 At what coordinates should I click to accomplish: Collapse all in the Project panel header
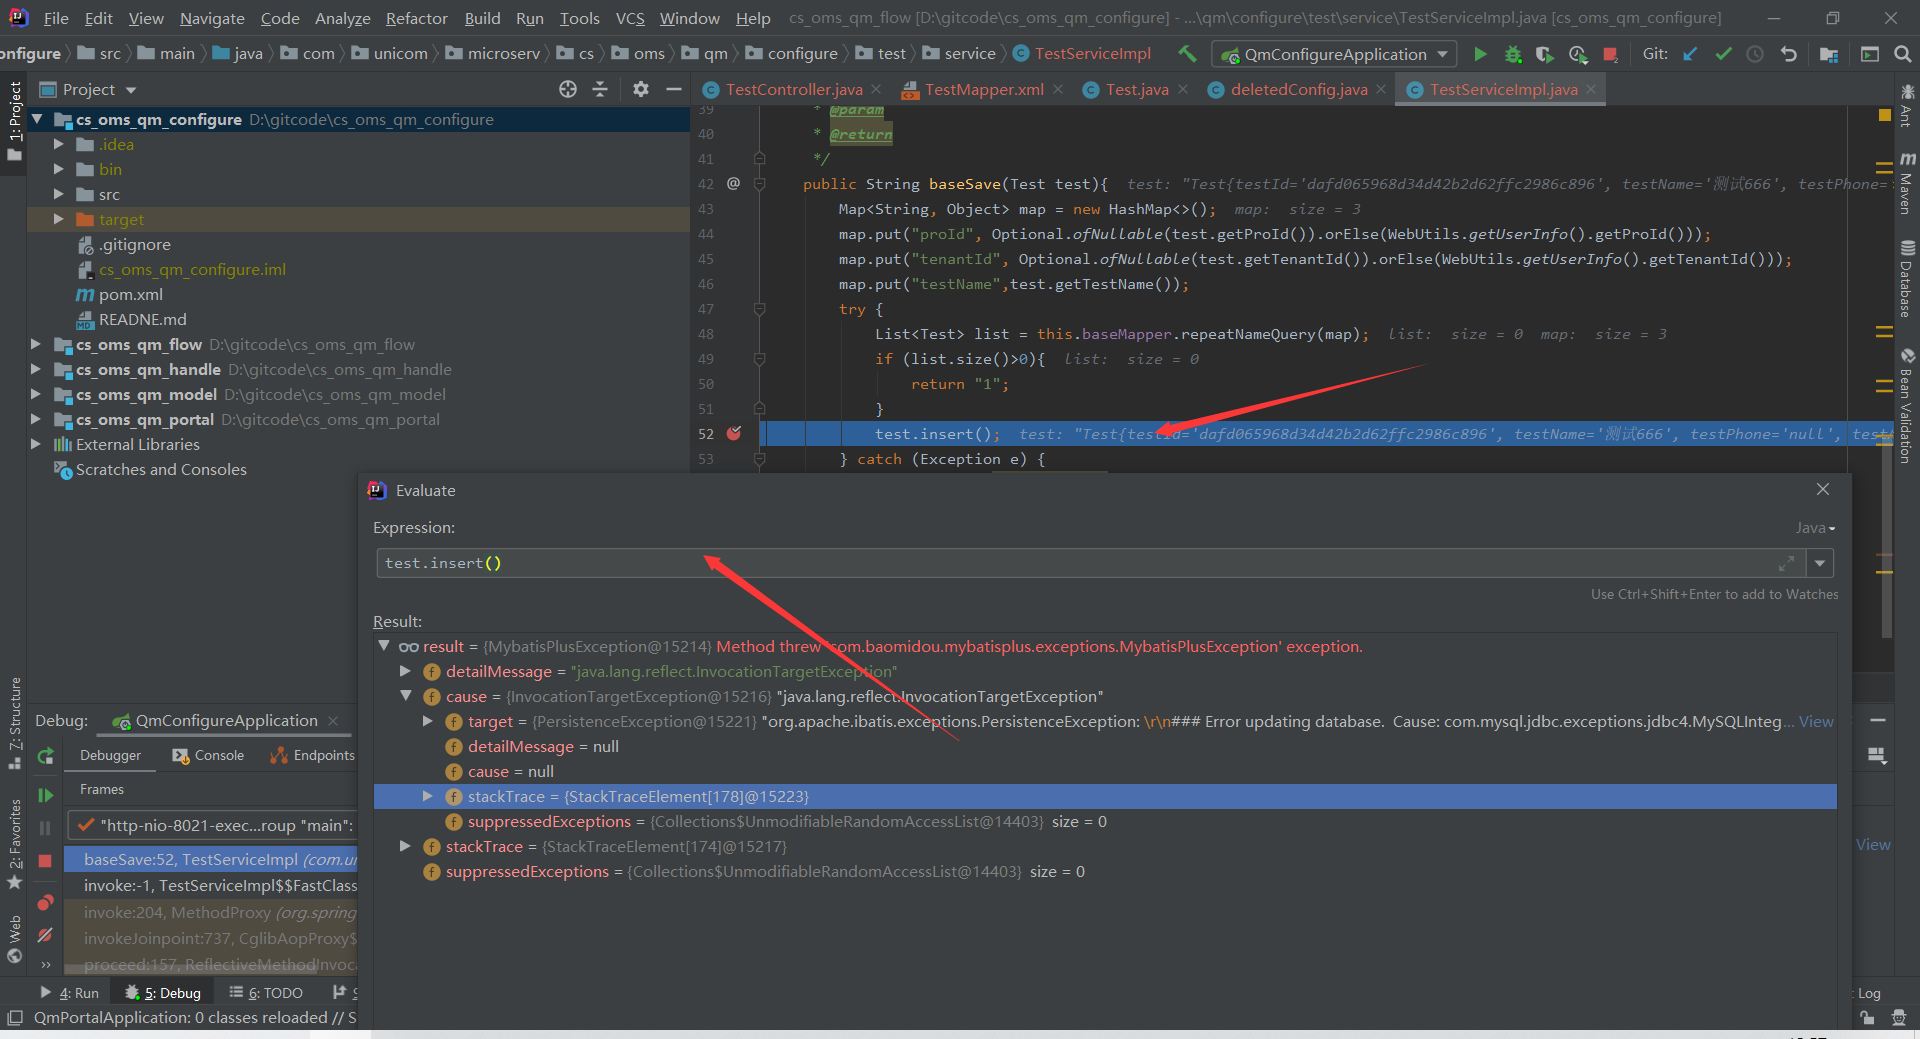[x=600, y=89]
